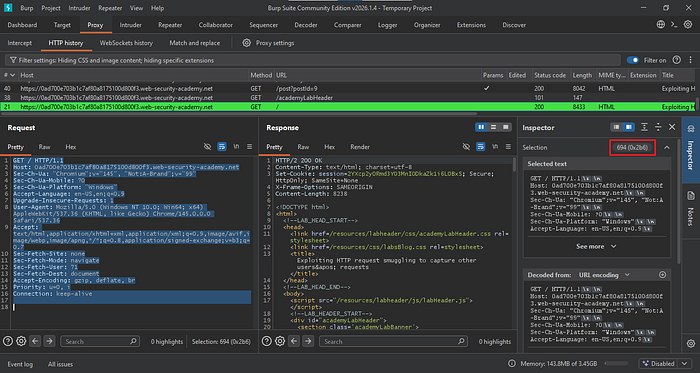Go to next search match in Response

tap(308, 341)
